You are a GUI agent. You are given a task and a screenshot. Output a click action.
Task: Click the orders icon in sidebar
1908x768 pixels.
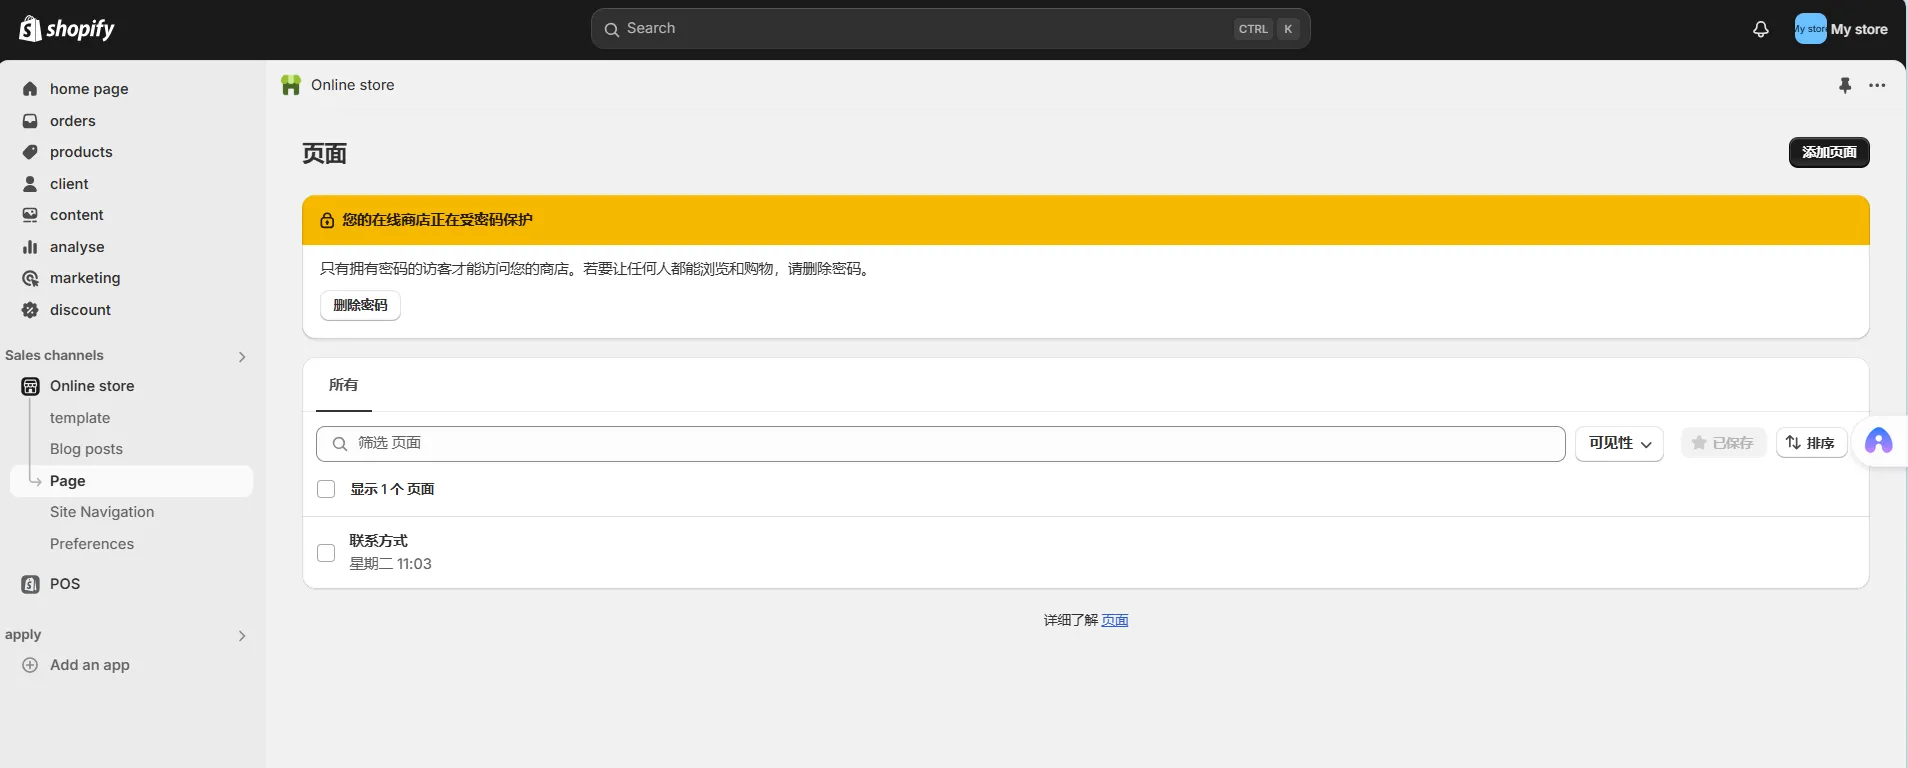point(30,121)
